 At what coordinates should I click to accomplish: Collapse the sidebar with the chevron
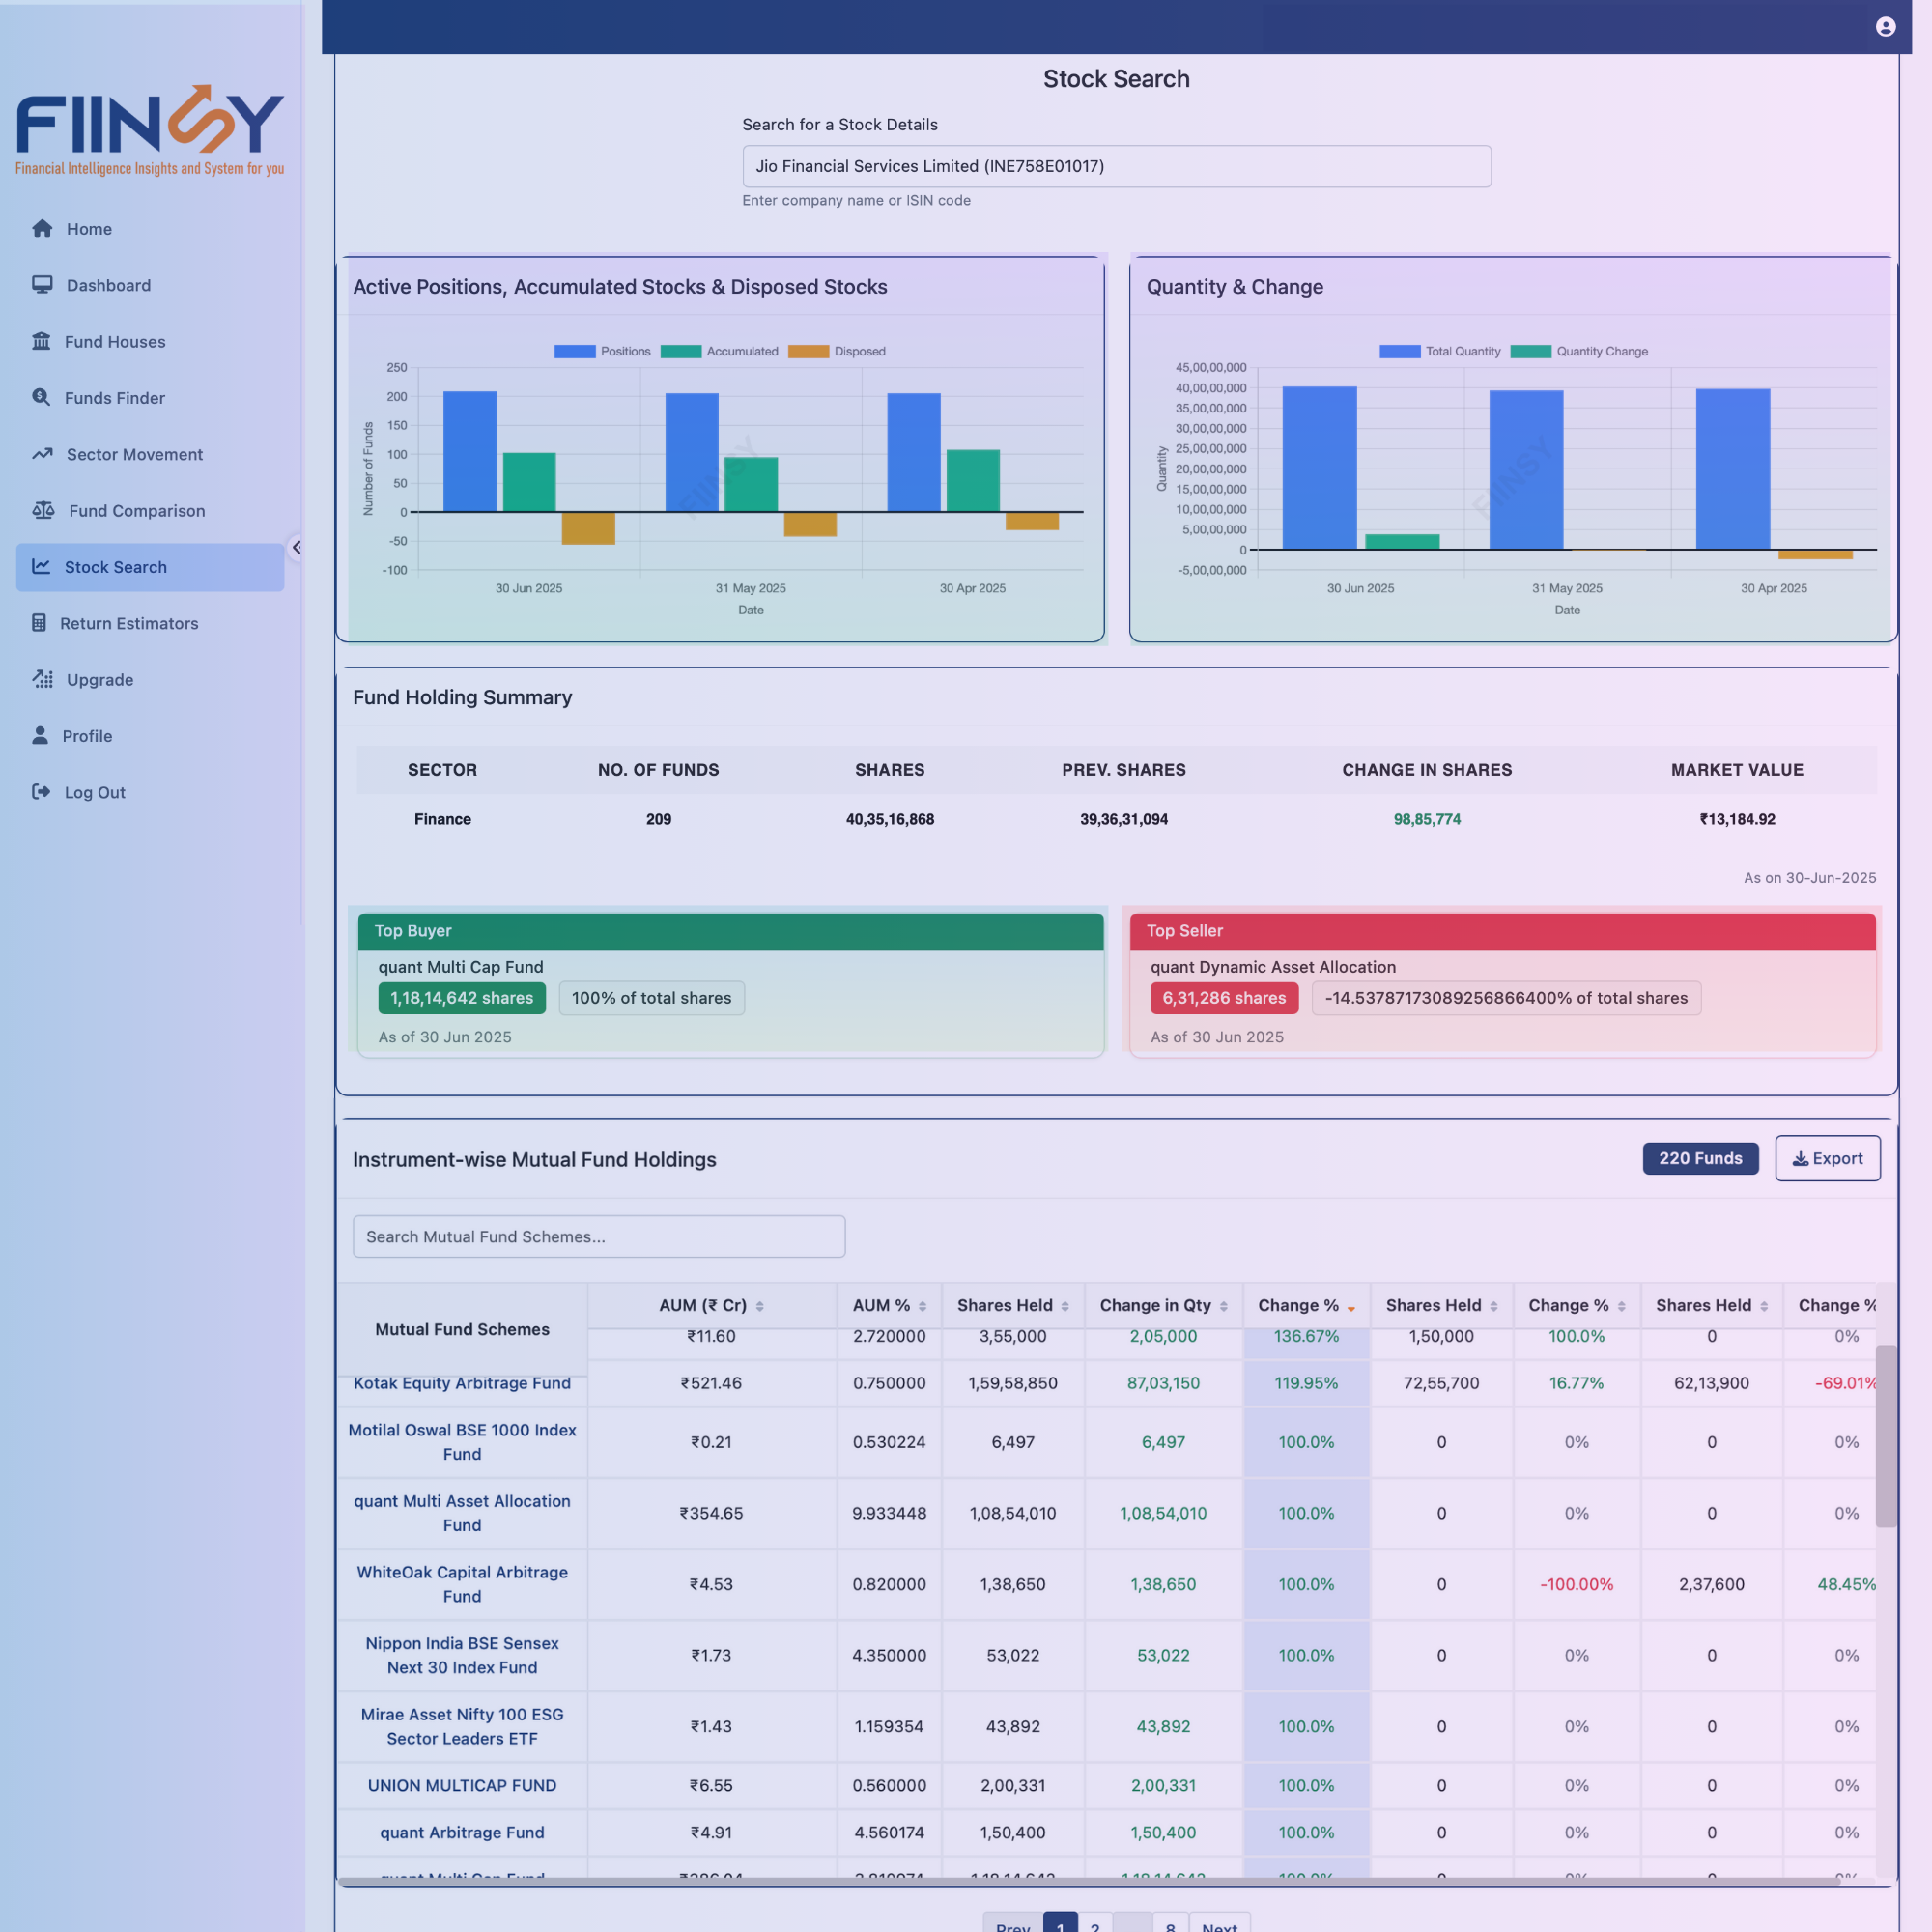(296, 547)
